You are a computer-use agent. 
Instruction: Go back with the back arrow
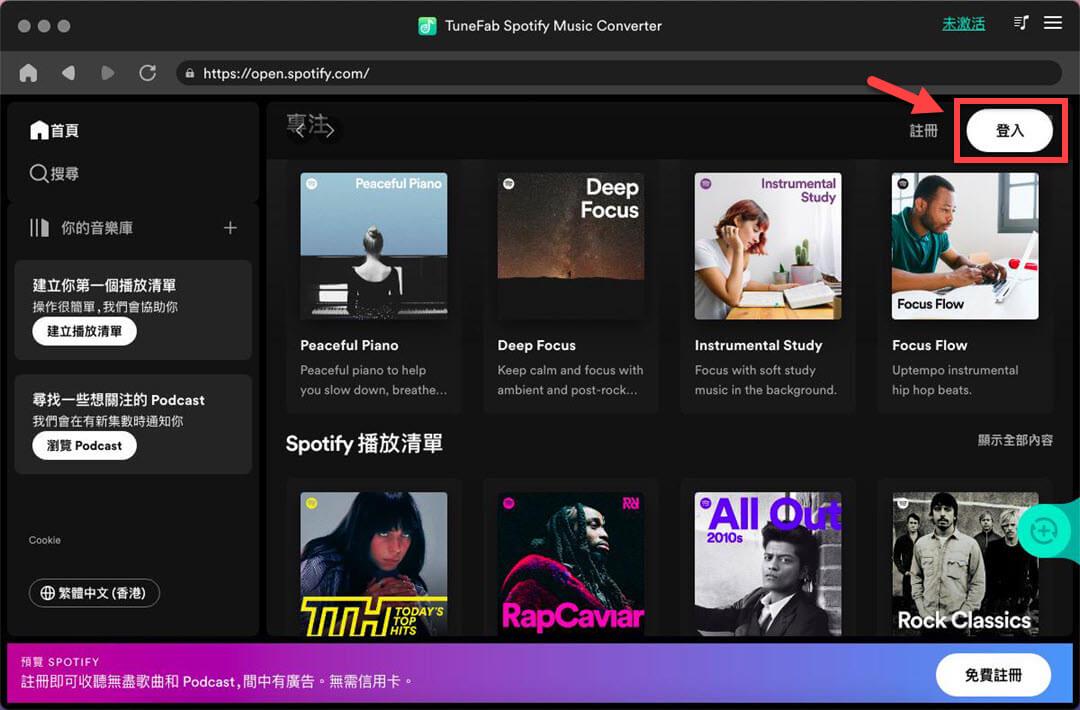(68, 73)
